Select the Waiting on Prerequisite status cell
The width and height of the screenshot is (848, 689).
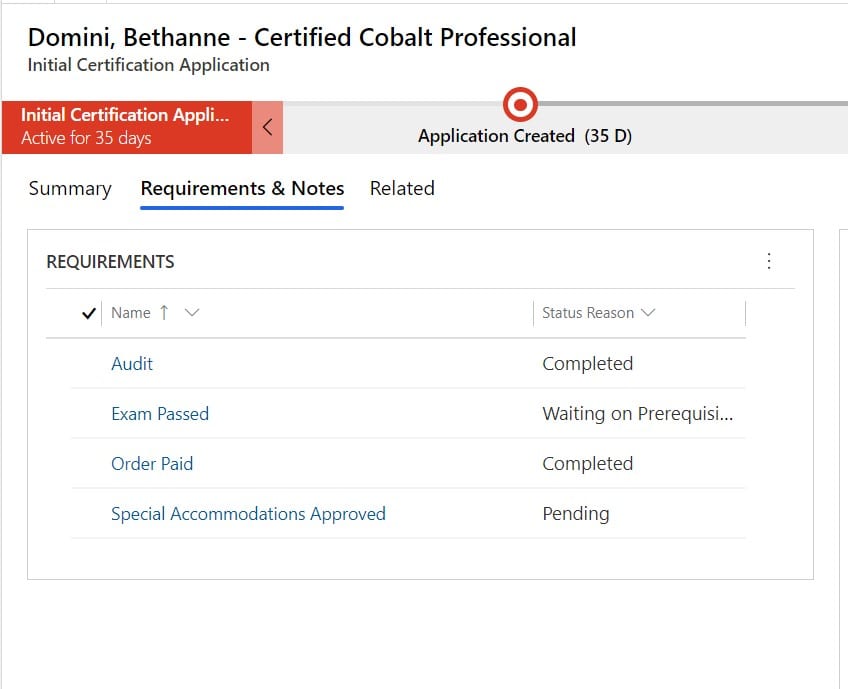click(x=639, y=414)
